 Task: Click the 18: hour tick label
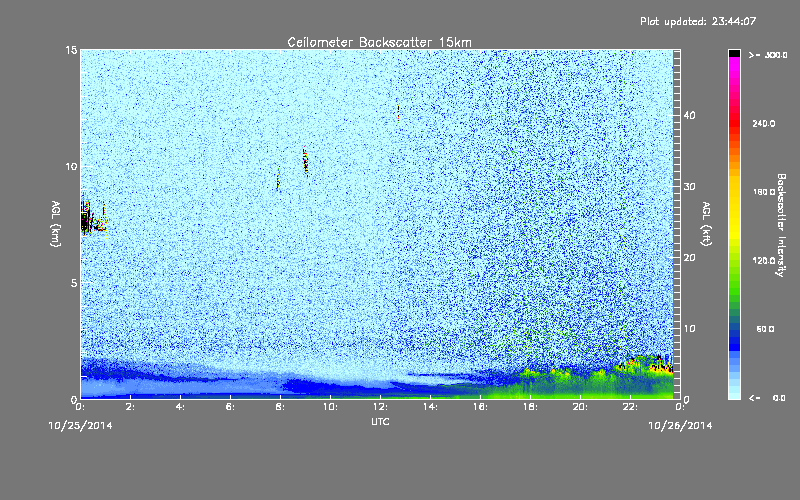(530, 407)
